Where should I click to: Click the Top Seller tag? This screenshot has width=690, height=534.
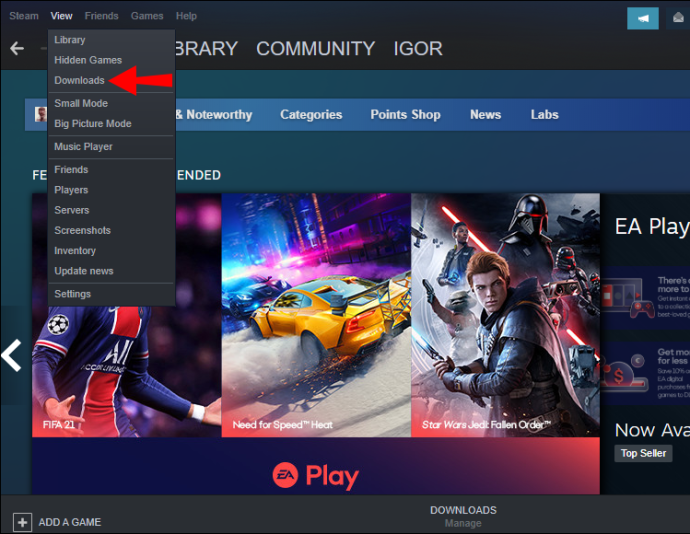[643, 453]
